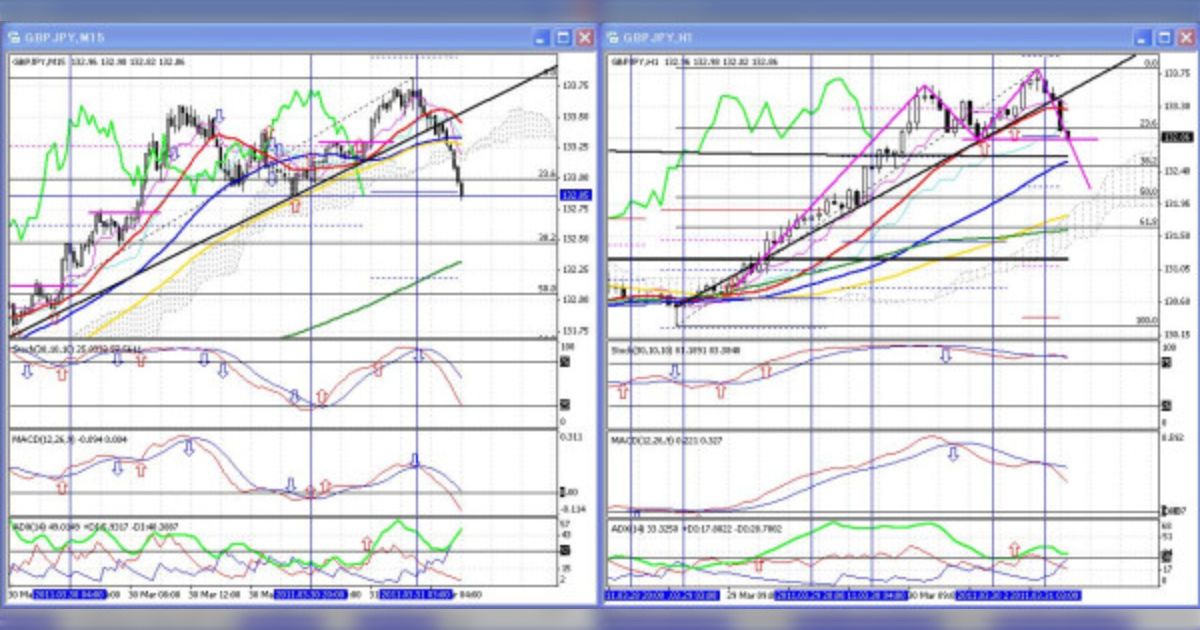
Task: Click the current price label on H1 chart
Action: 1178,138
